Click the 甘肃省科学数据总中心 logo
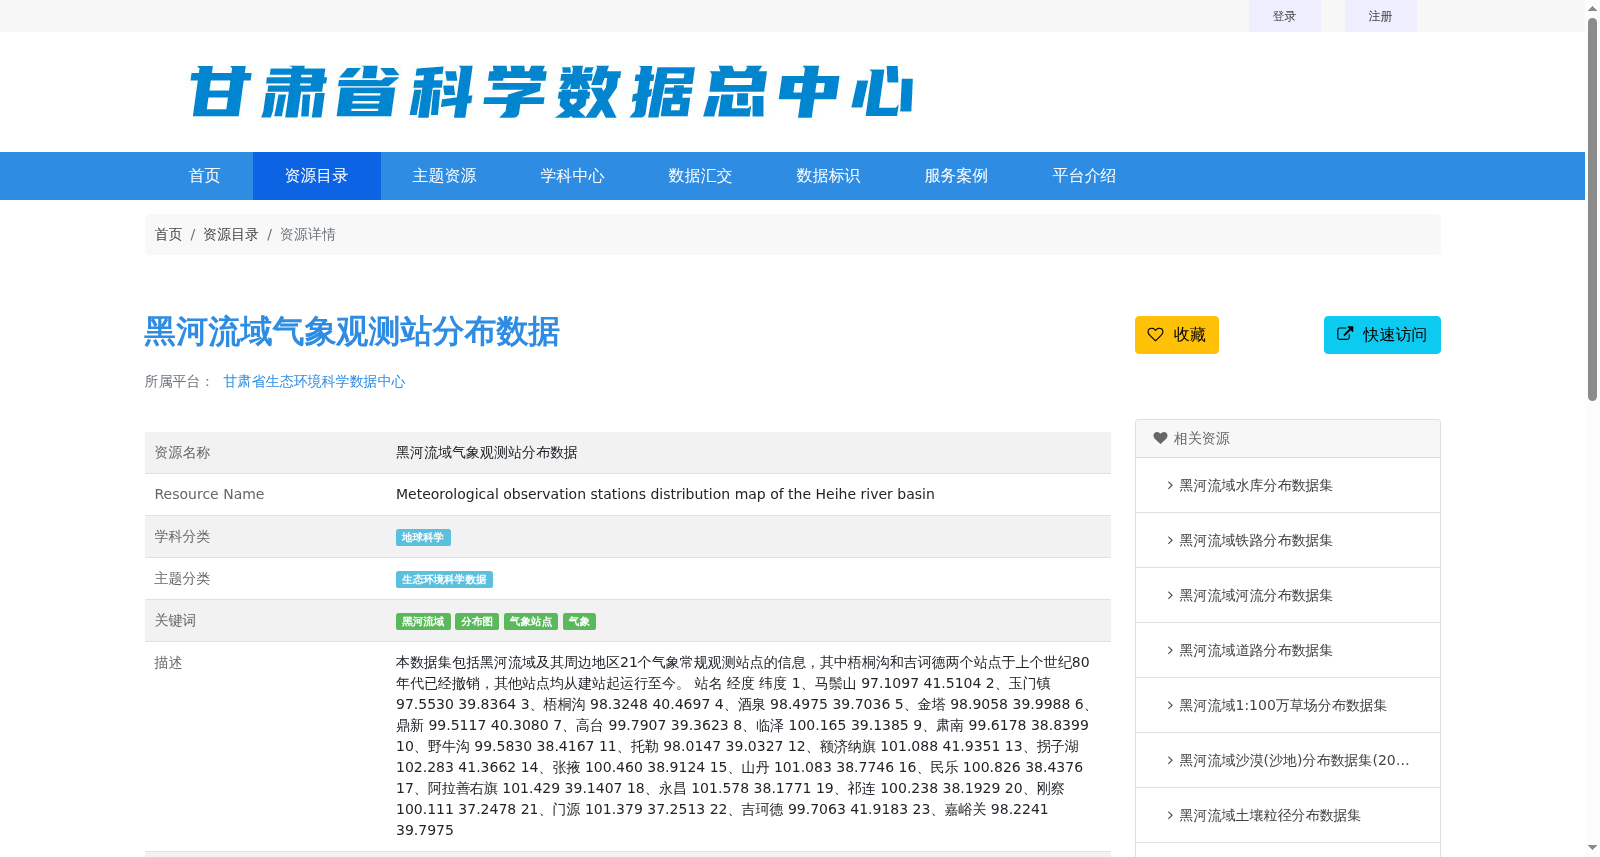This screenshot has width=1600, height=857. [551, 92]
